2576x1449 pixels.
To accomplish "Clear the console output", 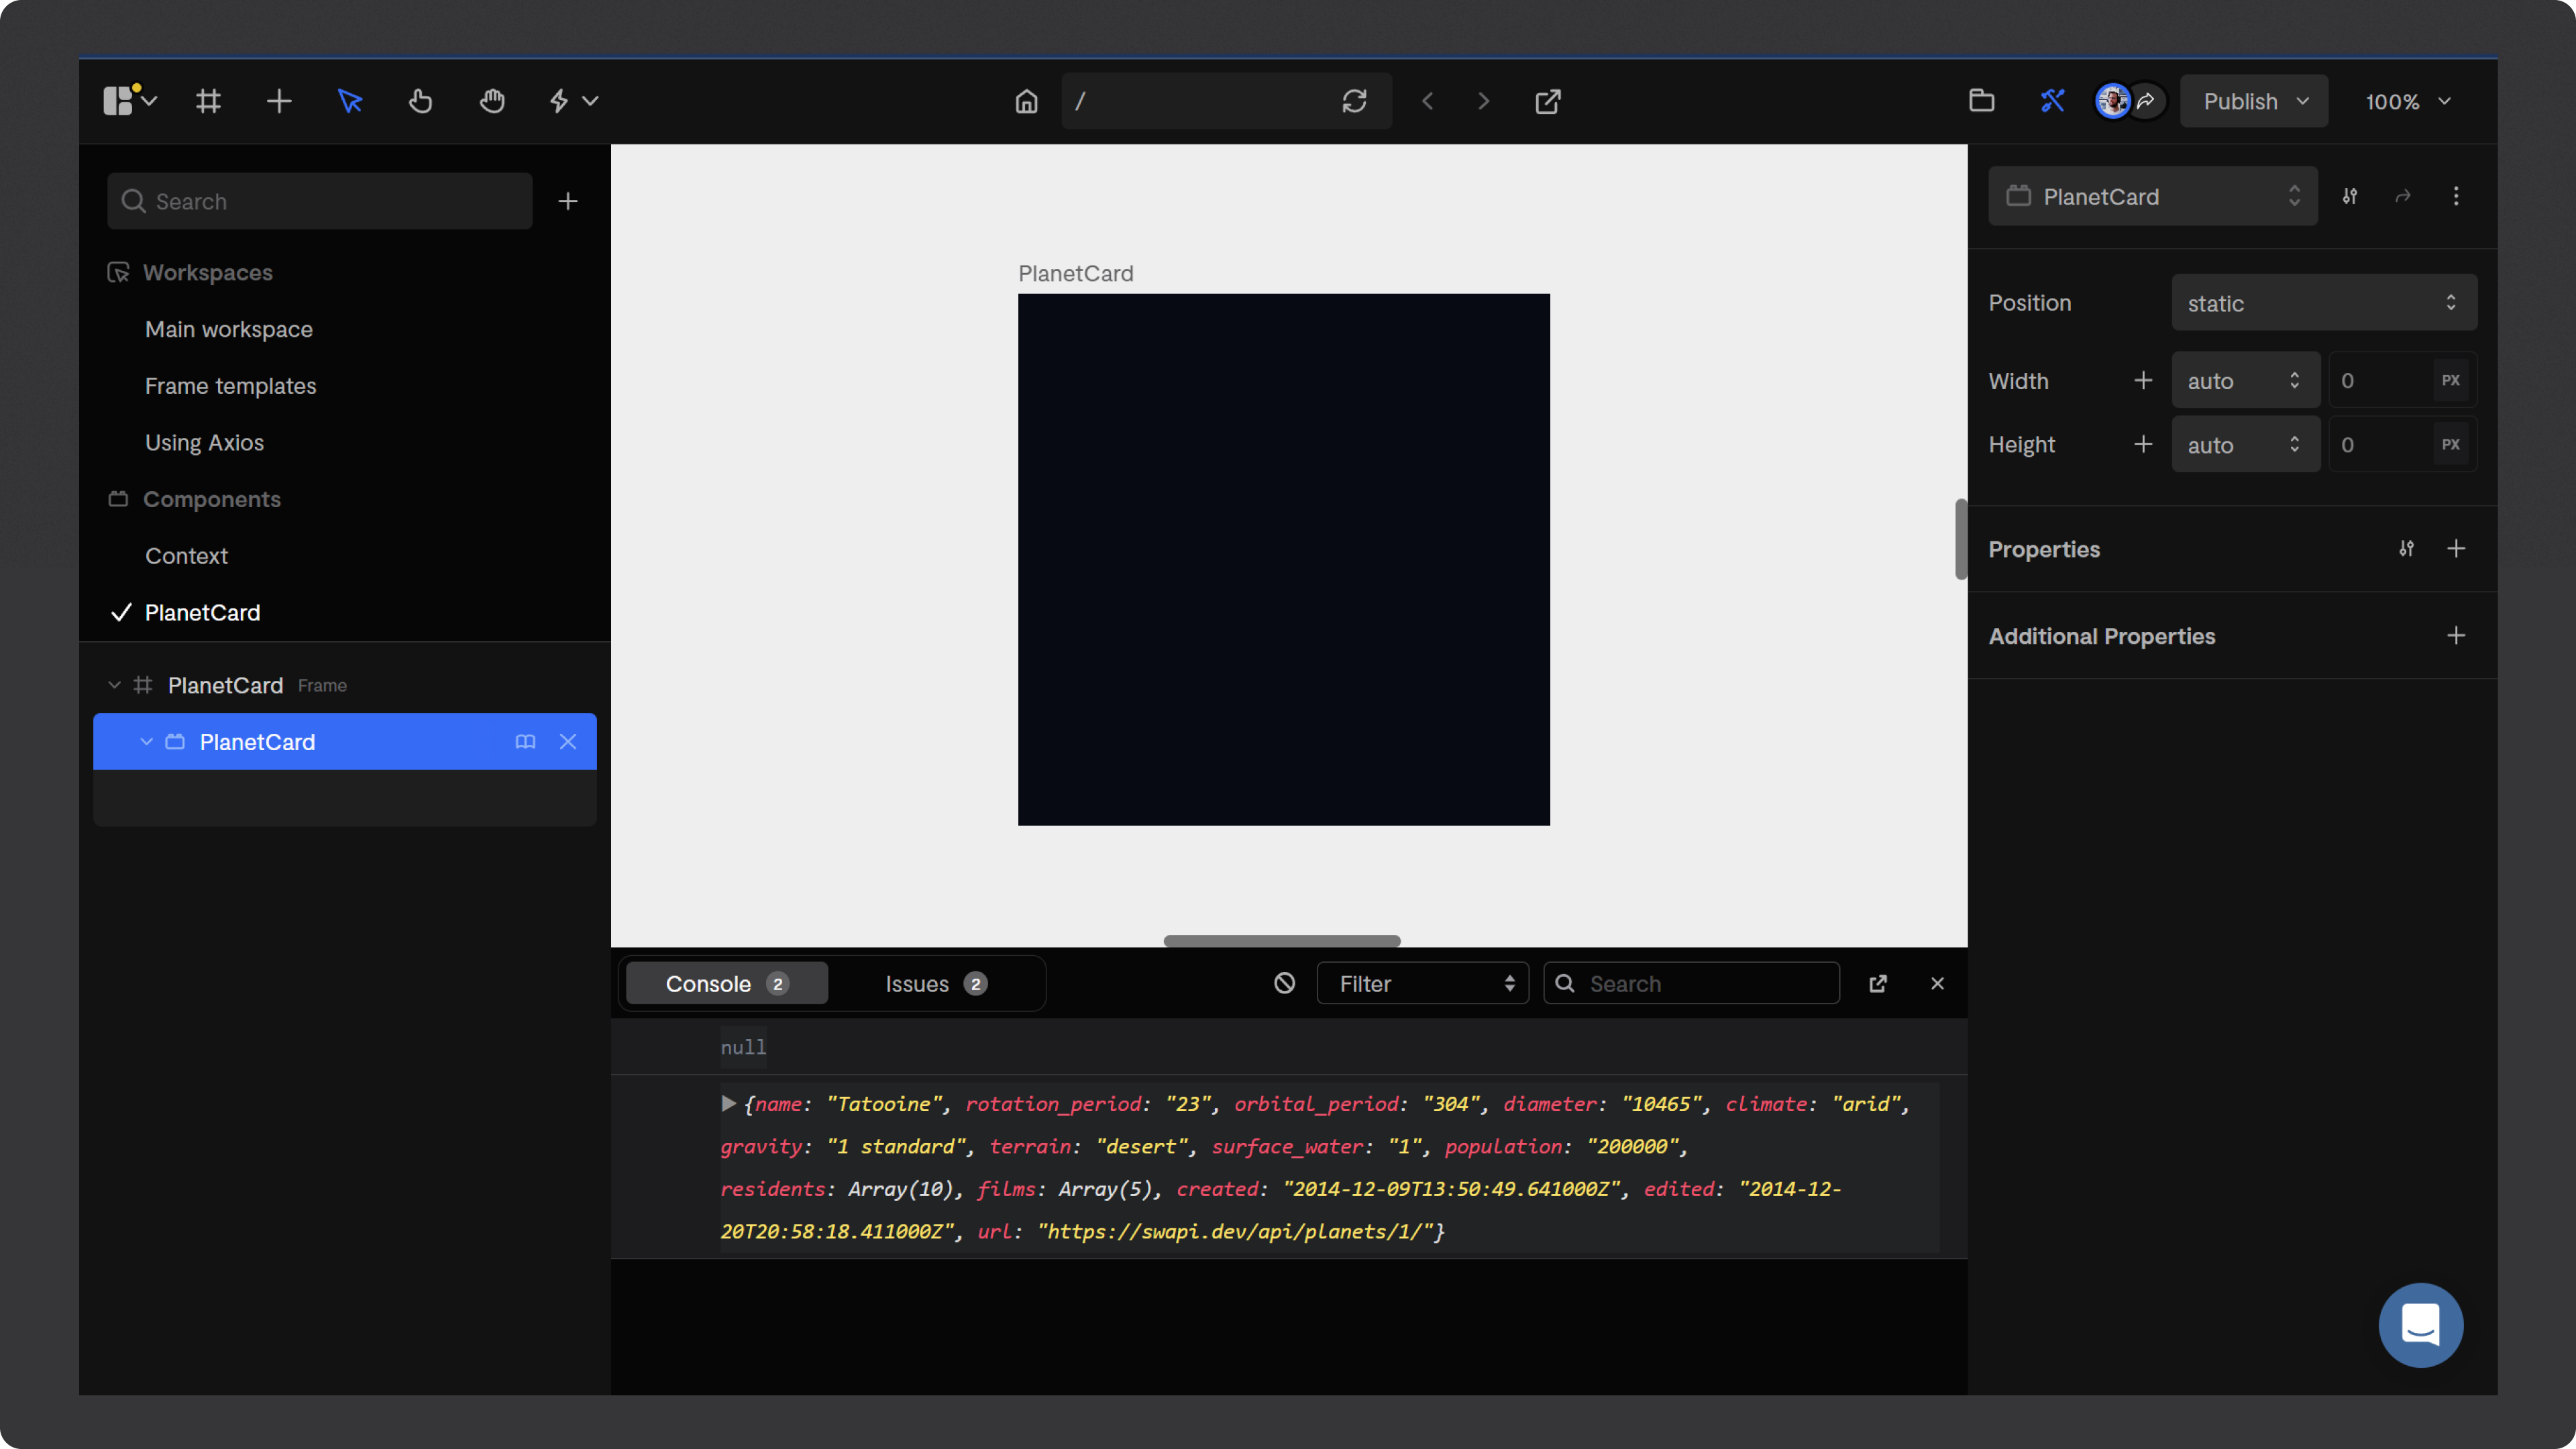I will tap(1284, 983).
